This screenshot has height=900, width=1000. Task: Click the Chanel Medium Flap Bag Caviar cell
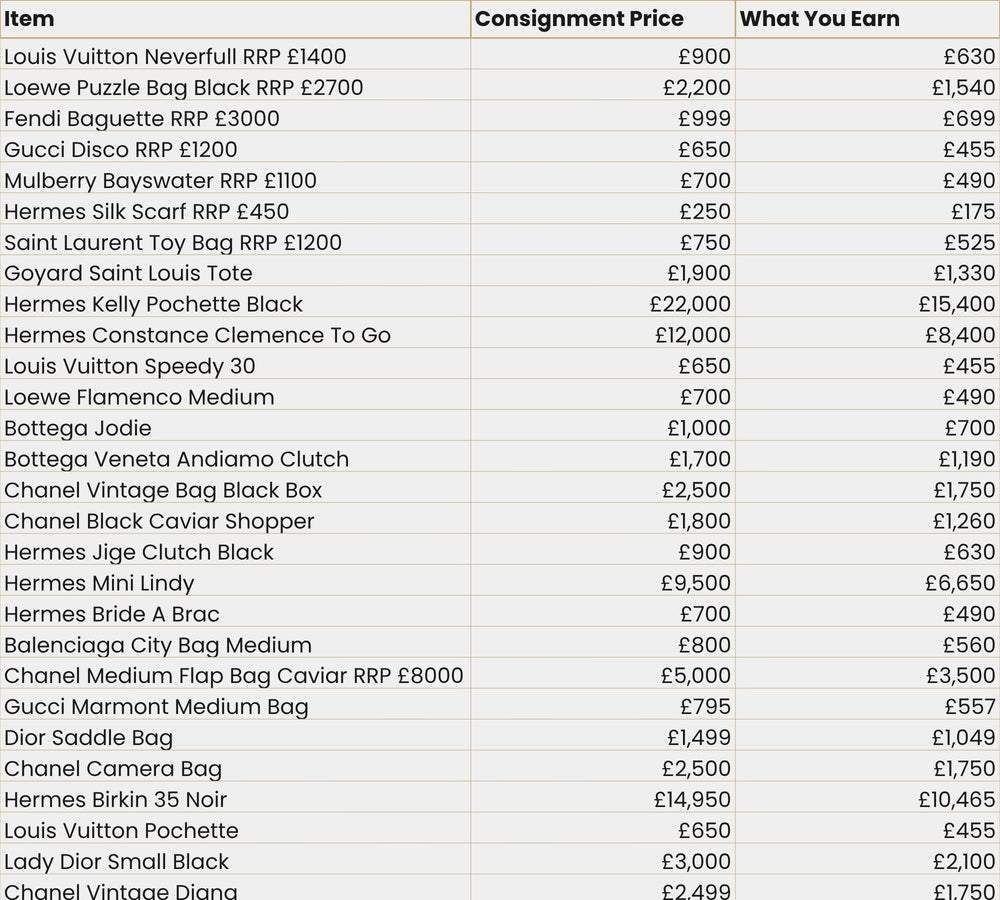coord(234,676)
